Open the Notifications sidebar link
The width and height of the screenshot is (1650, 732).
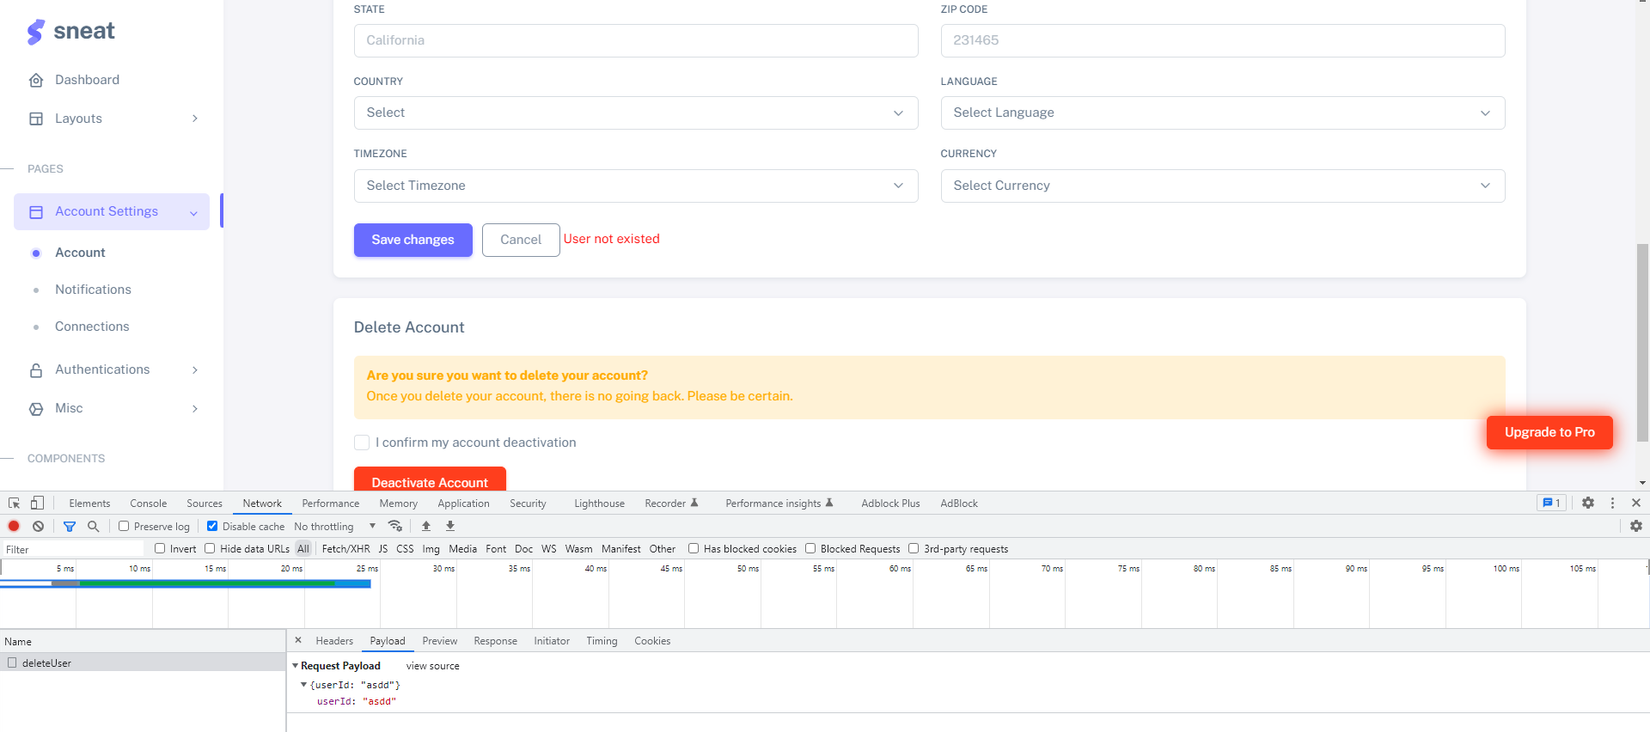pos(93,290)
